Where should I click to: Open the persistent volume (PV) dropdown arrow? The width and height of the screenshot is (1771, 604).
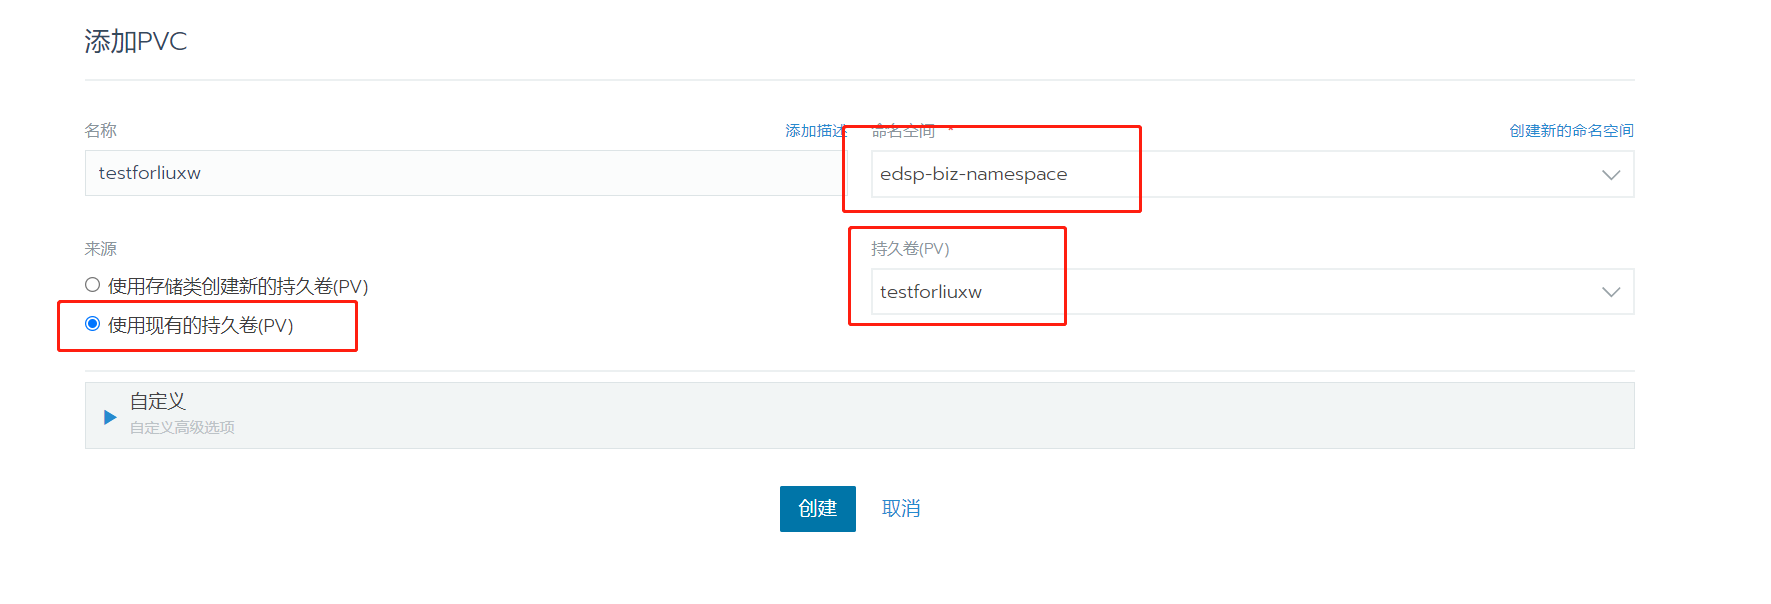click(1610, 292)
